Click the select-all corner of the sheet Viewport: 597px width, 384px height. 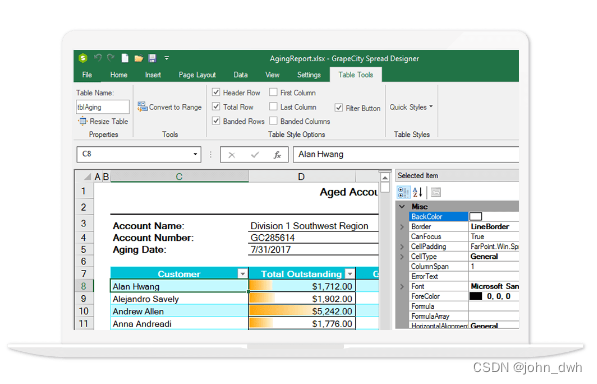coord(85,177)
